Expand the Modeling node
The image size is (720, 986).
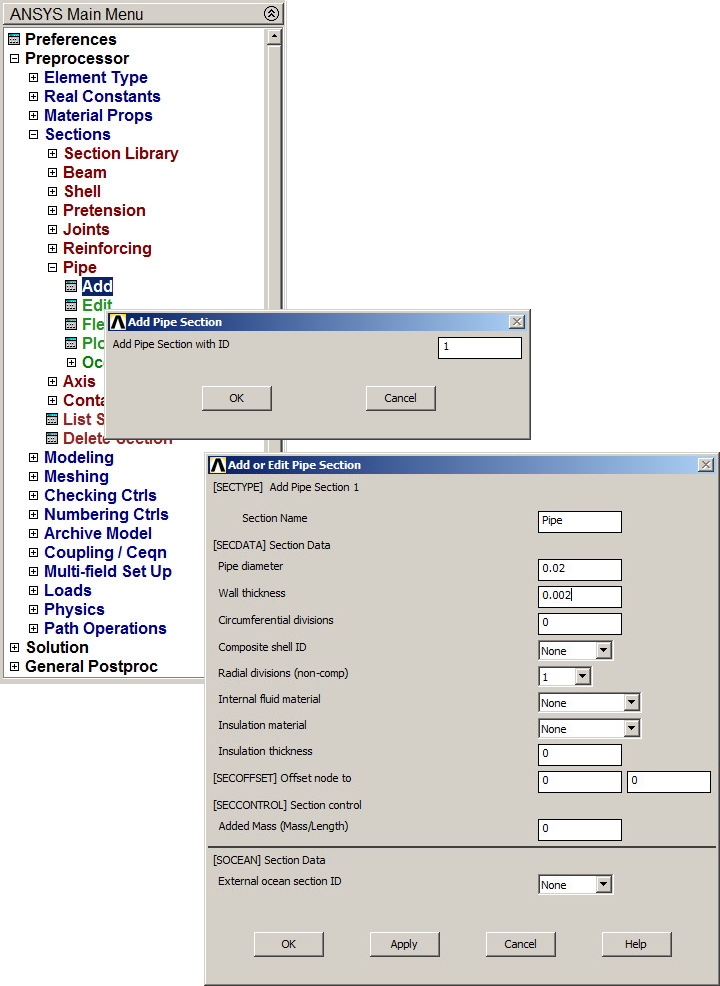33,457
